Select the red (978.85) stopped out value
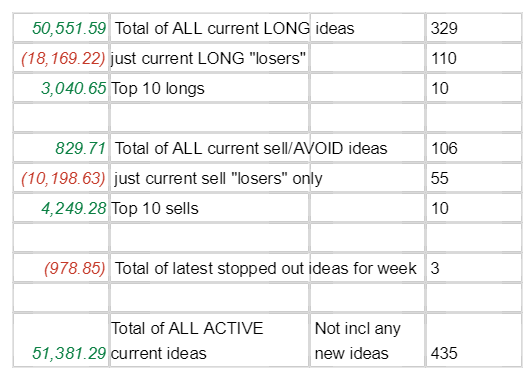 (61, 268)
